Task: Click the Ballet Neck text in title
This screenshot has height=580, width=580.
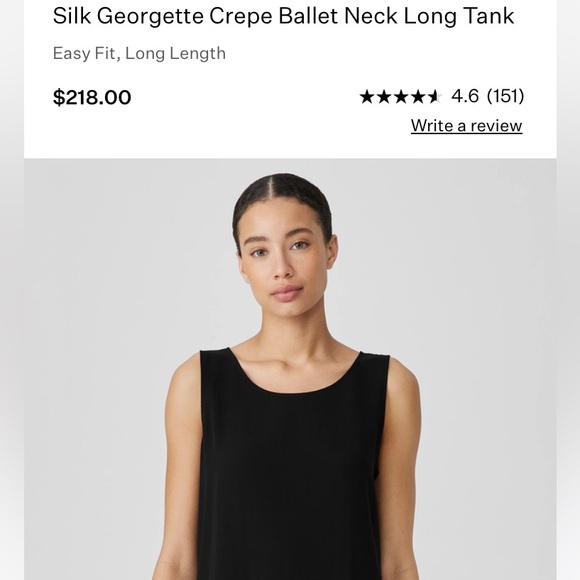Action: pyautogui.click(x=338, y=16)
